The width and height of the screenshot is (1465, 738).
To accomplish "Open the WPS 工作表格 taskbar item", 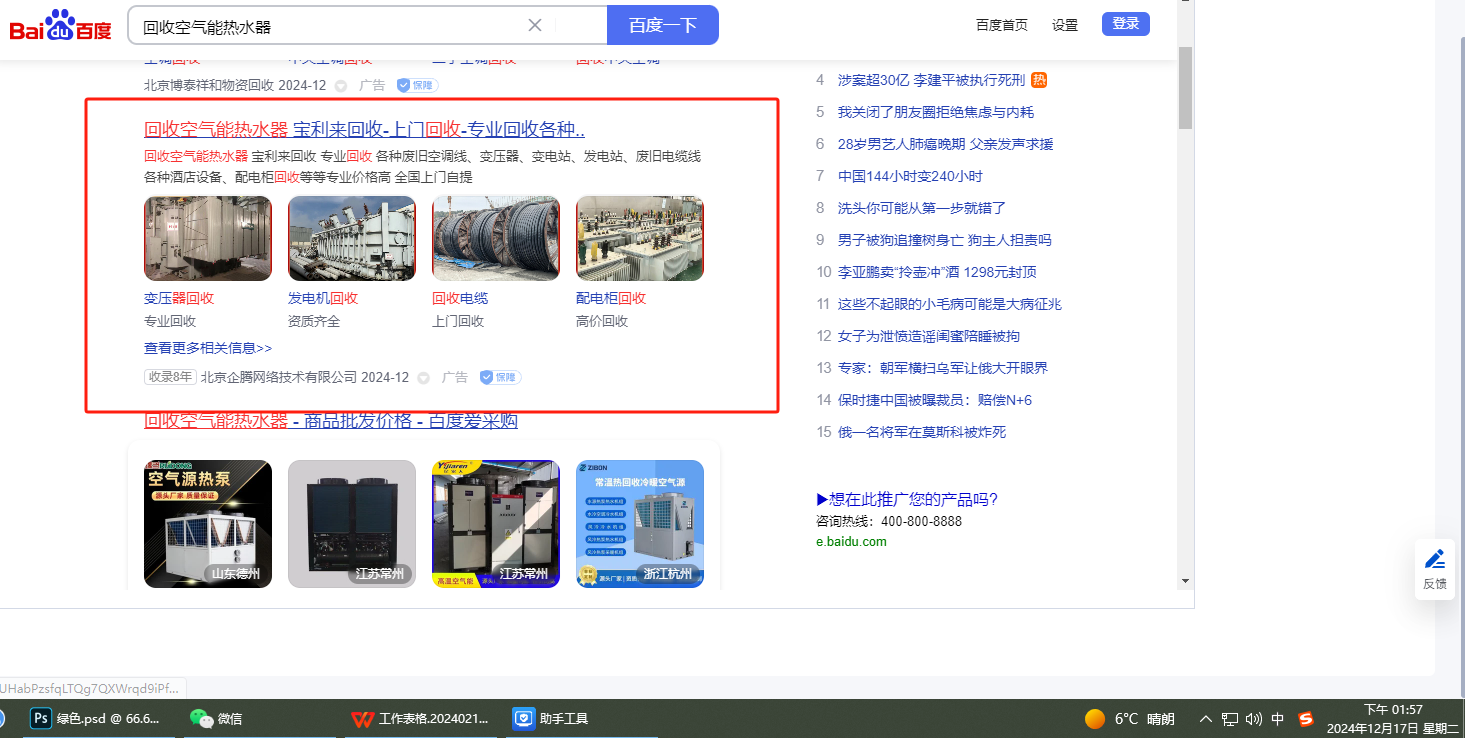I will point(421,718).
